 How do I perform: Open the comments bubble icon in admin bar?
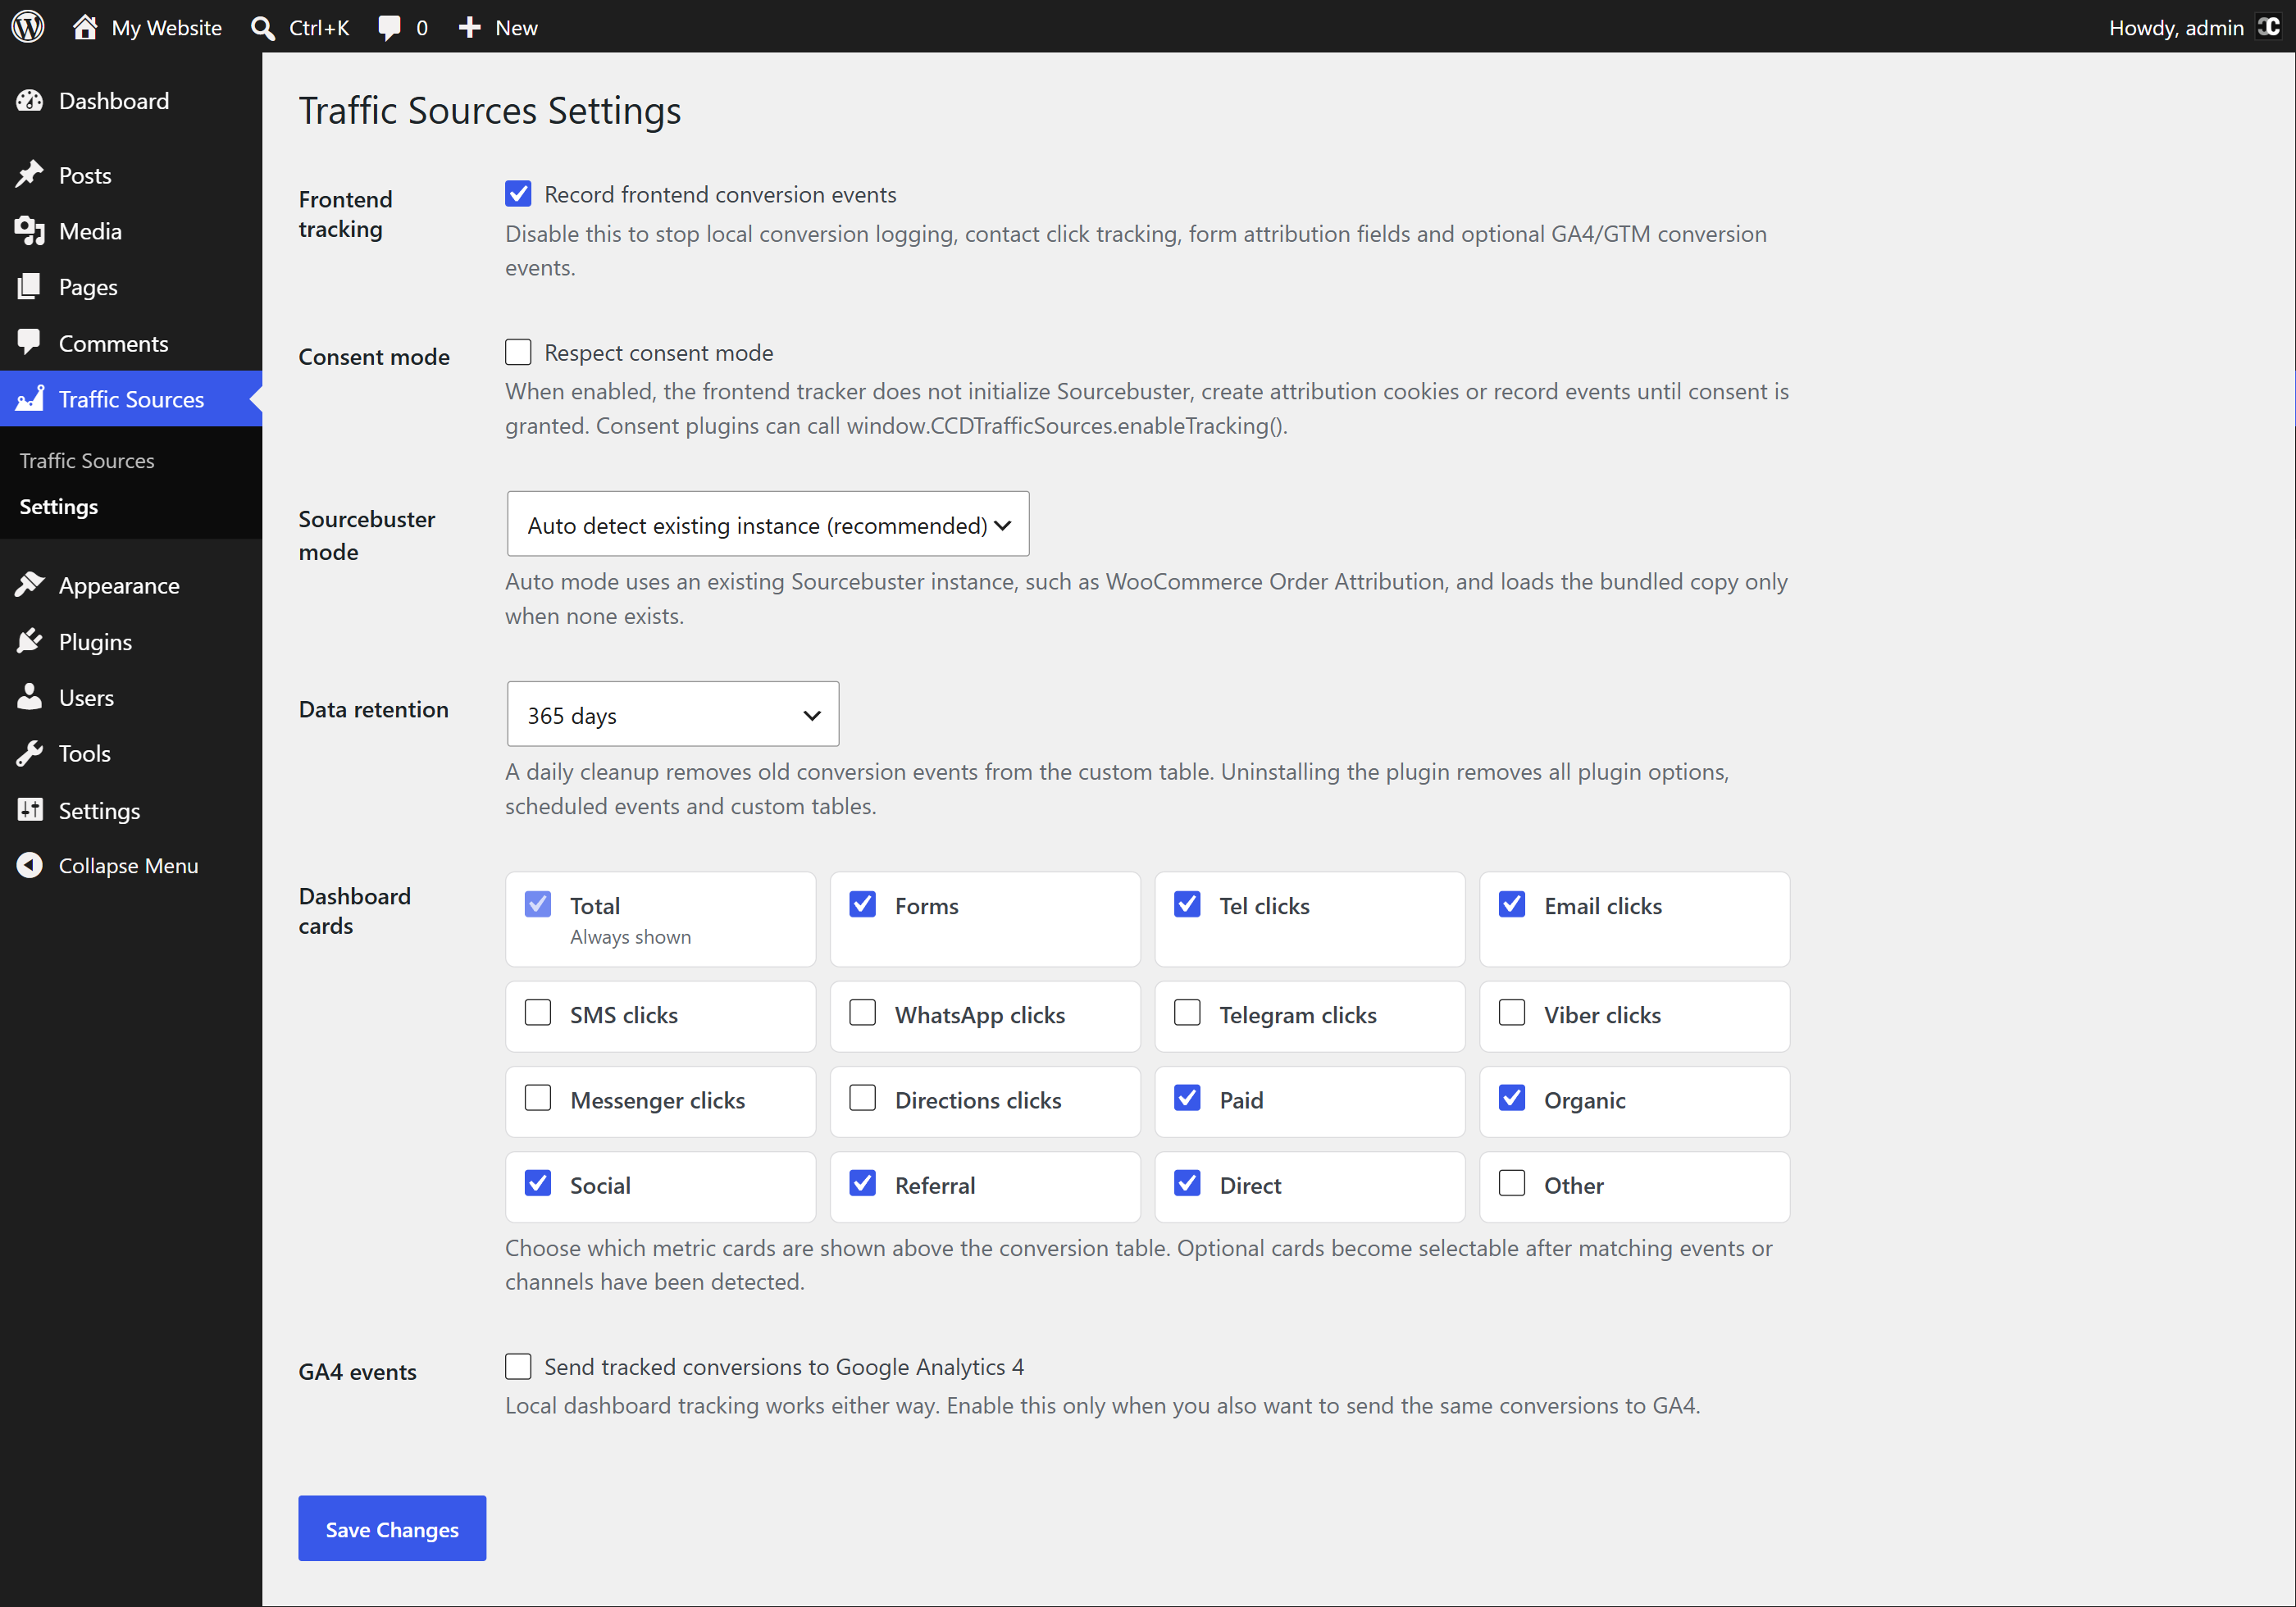click(390, 28)
